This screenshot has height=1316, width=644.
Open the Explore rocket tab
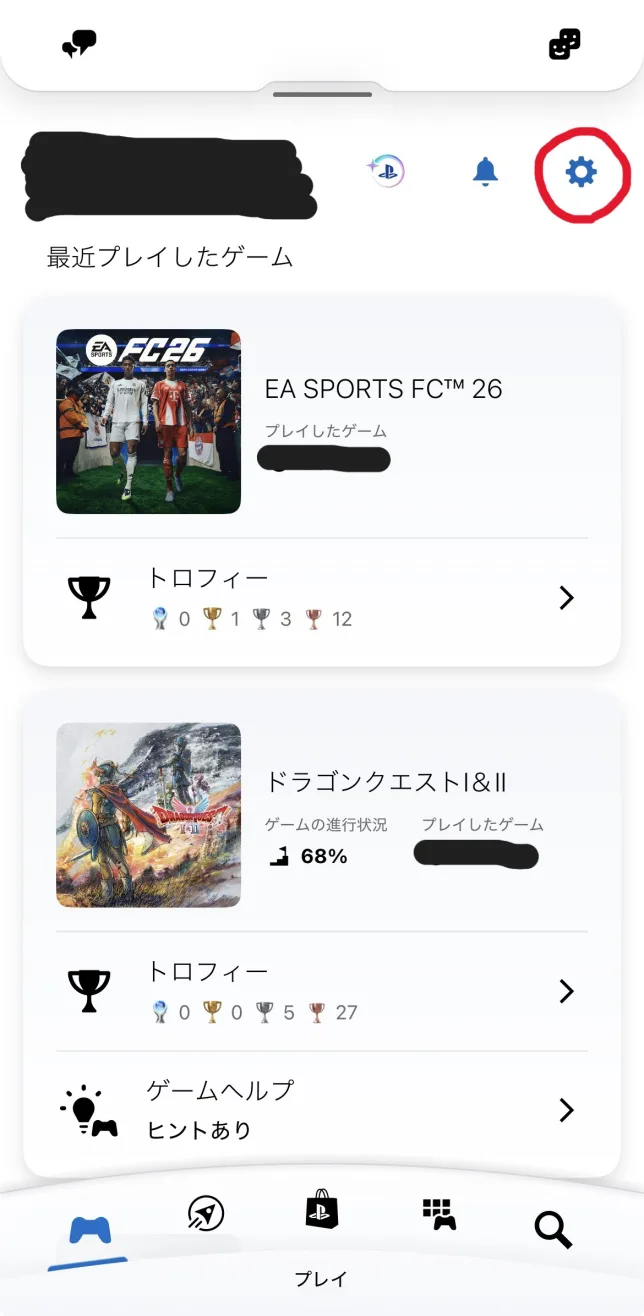pos(206,1213)
